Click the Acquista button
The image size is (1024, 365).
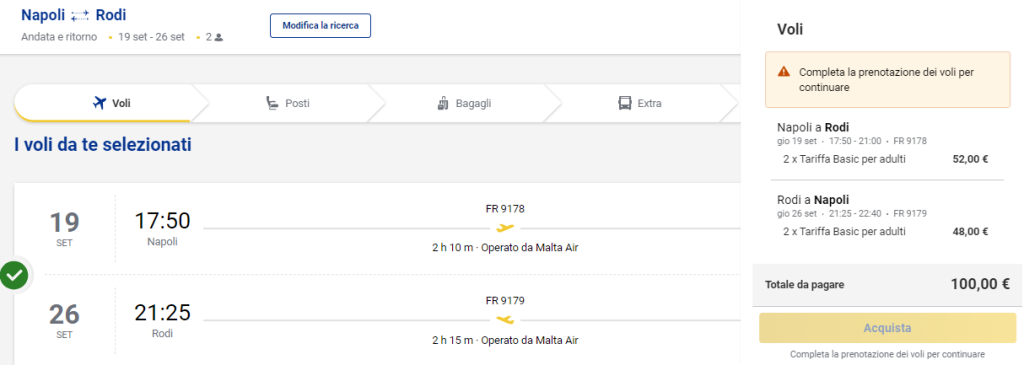[x=888, y=328]
